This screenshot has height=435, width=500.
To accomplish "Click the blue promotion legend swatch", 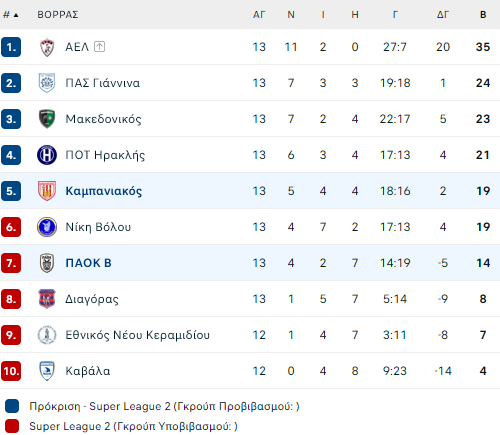I will [12, 406].
